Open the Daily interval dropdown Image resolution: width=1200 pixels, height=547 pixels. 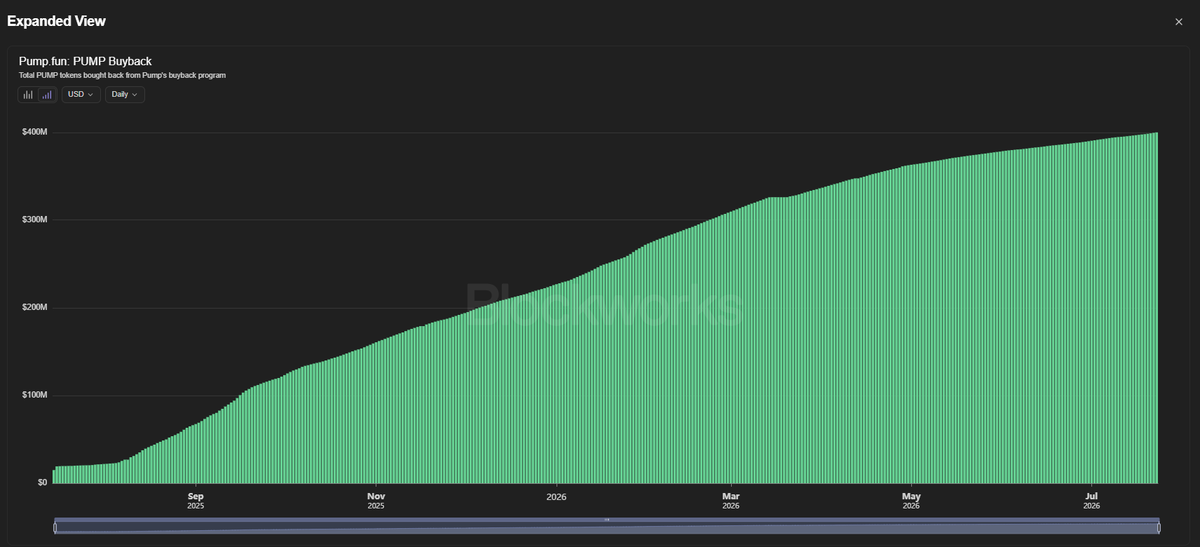point(125,95)
